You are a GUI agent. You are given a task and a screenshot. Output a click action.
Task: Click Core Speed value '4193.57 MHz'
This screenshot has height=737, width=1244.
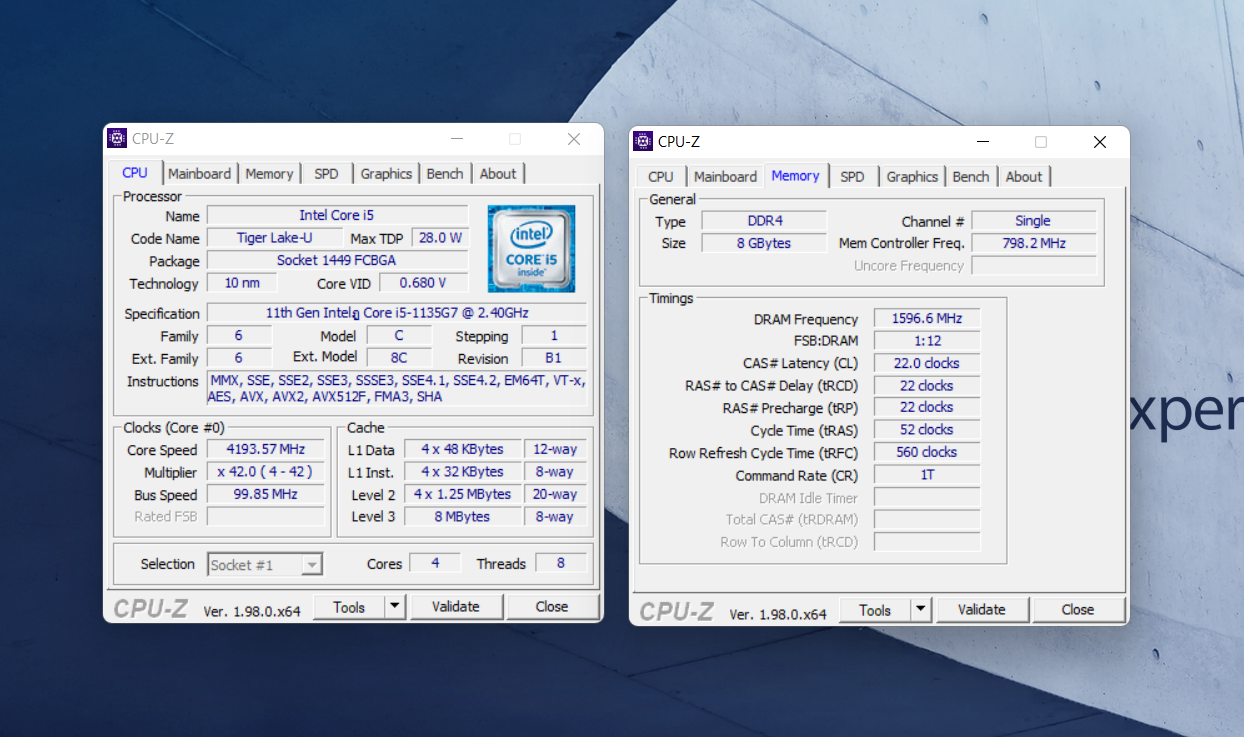pyautogui.click(x=265, y=449)
